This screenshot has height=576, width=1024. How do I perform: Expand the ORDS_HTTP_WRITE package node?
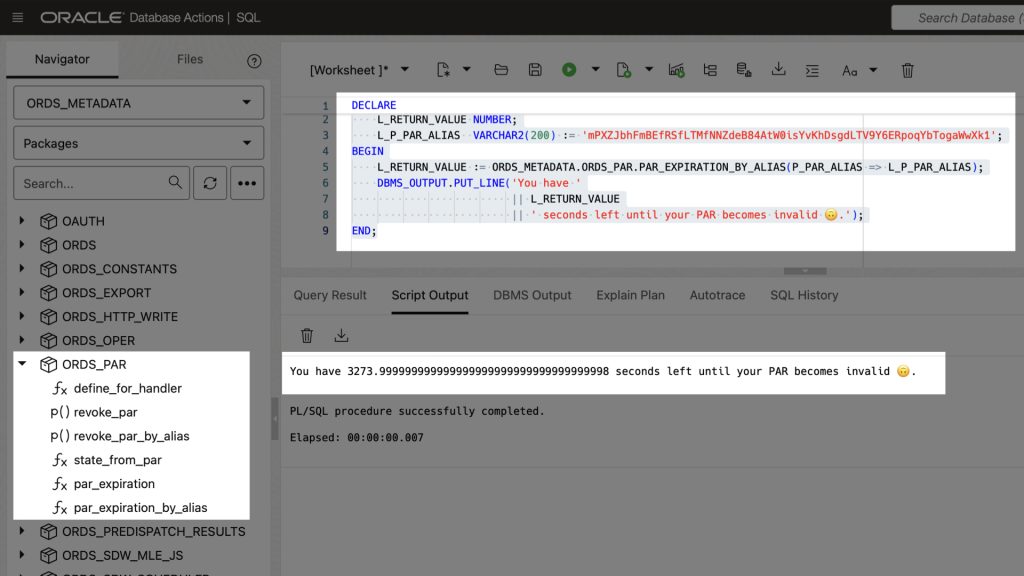[22, 316]
